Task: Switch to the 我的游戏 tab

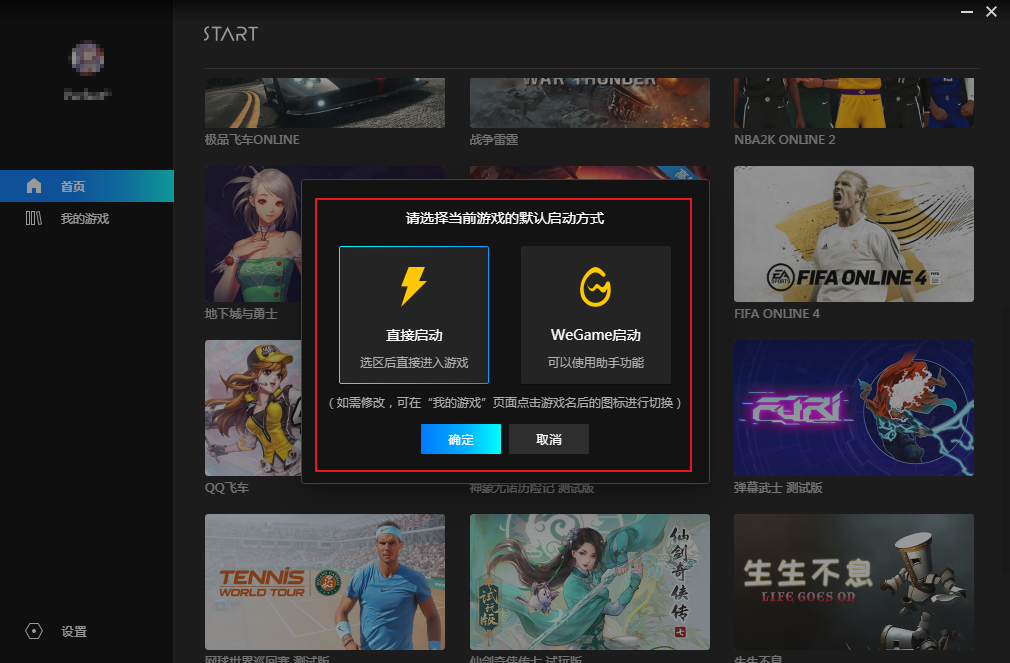Action: [84, 218]
